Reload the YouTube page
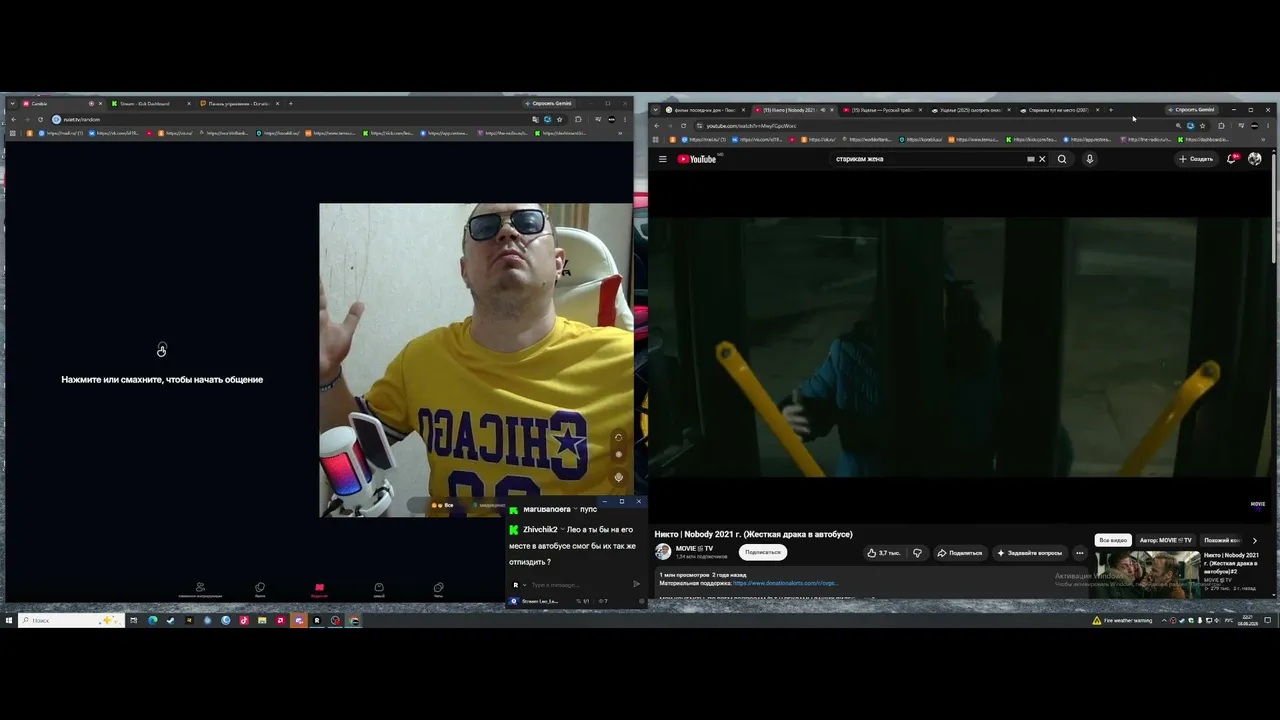This screenshot has height=720, width=1280. click(683, 126)
